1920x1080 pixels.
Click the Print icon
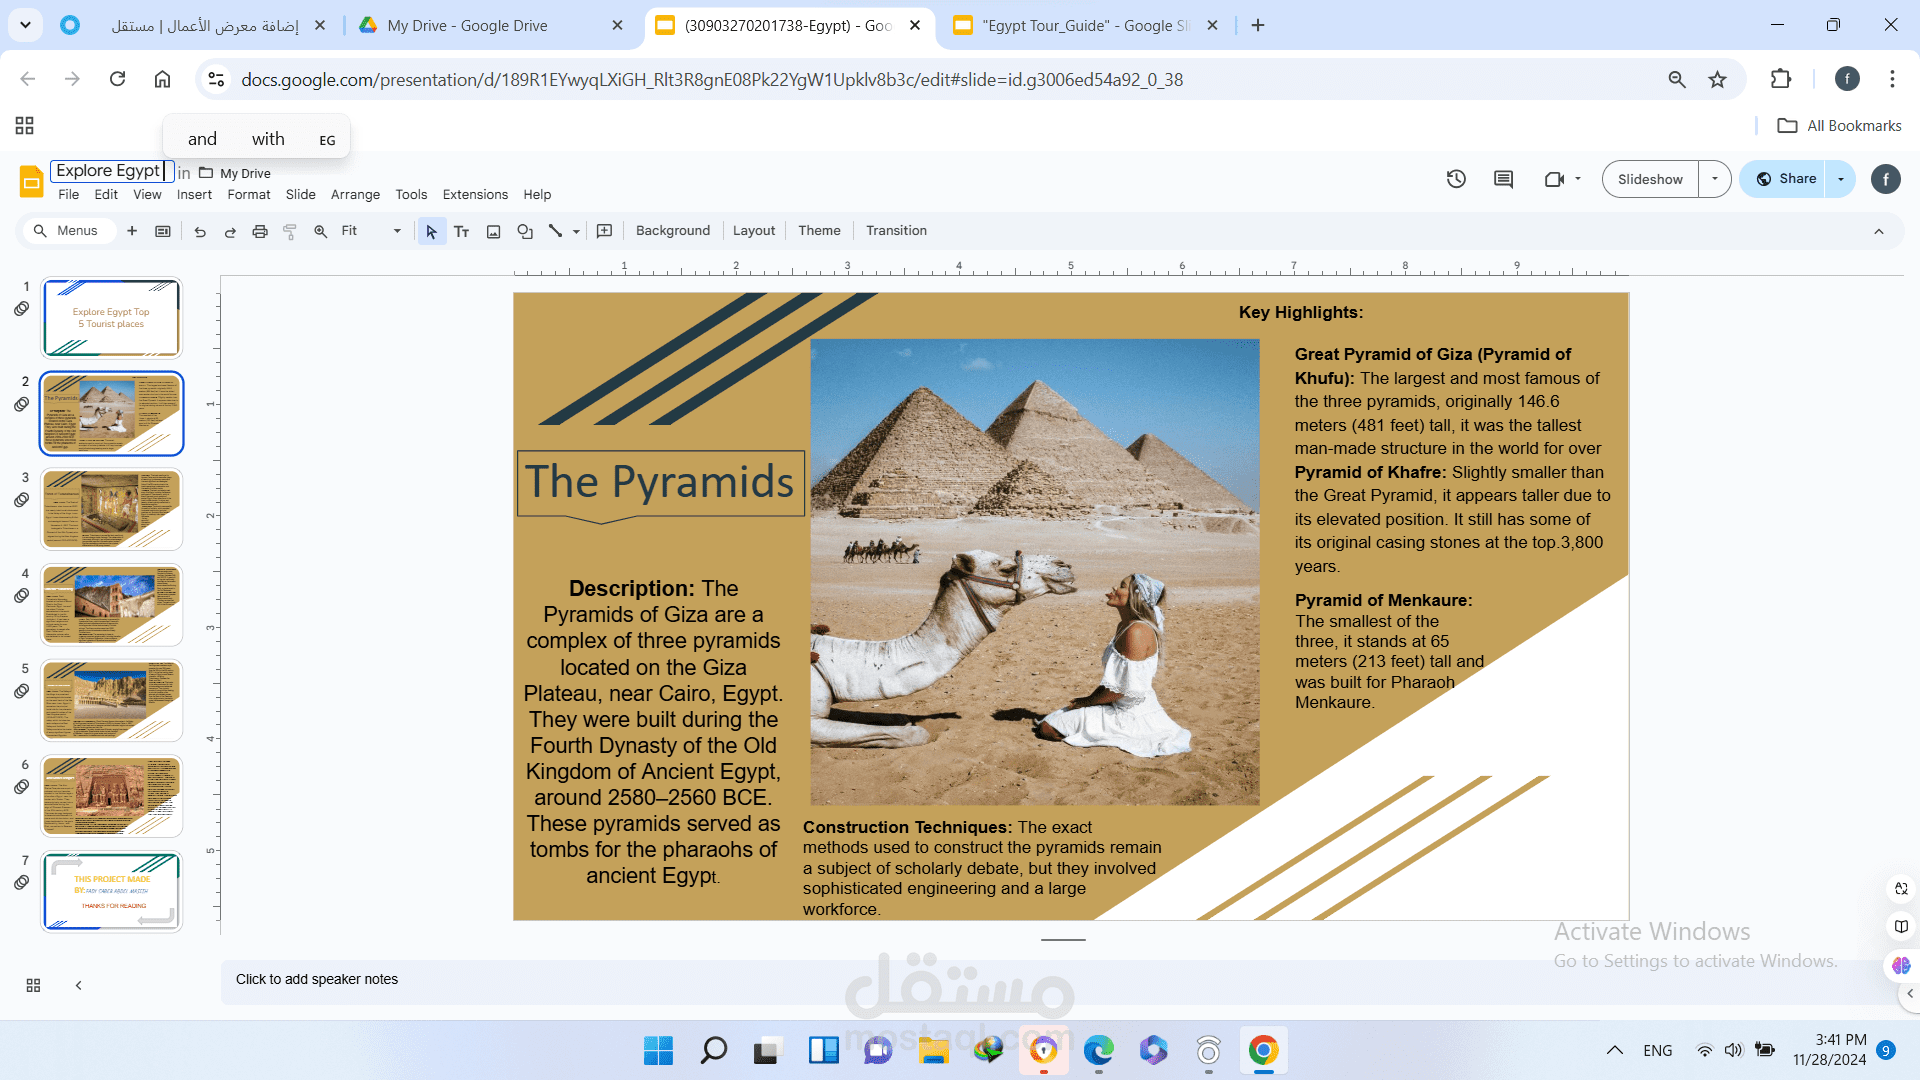(x=260, y=231)
